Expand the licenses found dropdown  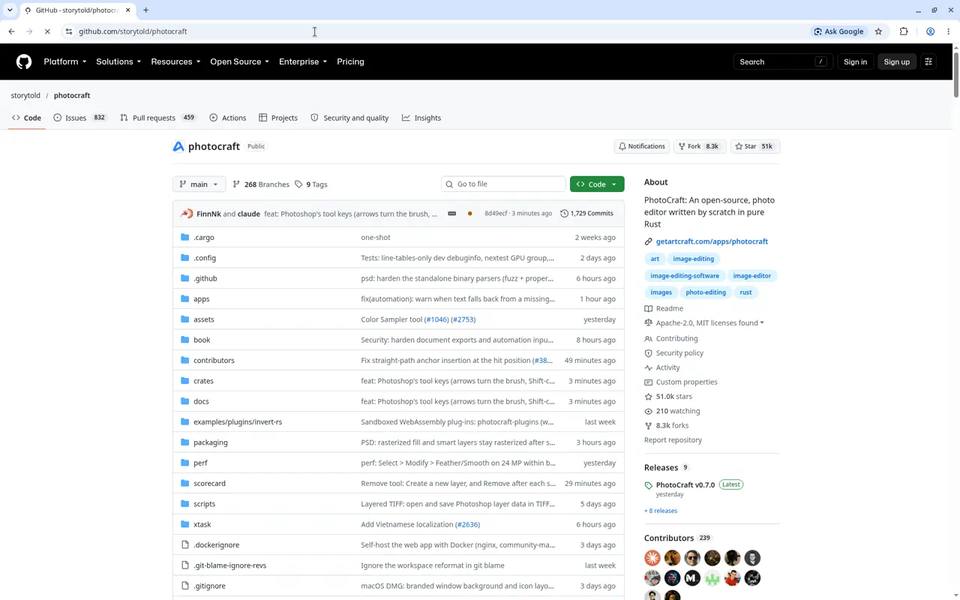coord(710,323)
